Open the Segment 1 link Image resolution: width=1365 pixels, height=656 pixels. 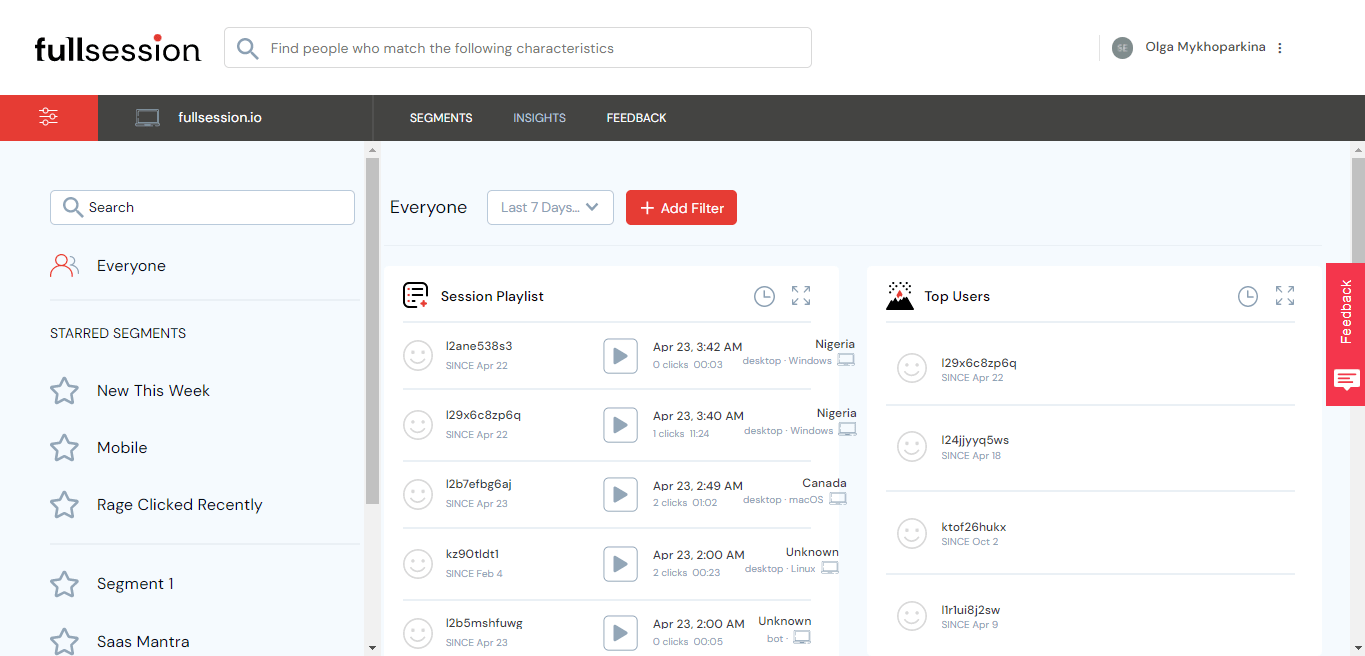135,584
